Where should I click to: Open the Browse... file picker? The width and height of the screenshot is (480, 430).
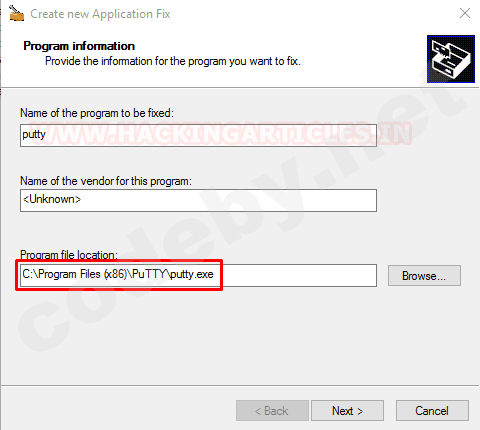pyautogui.click(x=424, y=275)
